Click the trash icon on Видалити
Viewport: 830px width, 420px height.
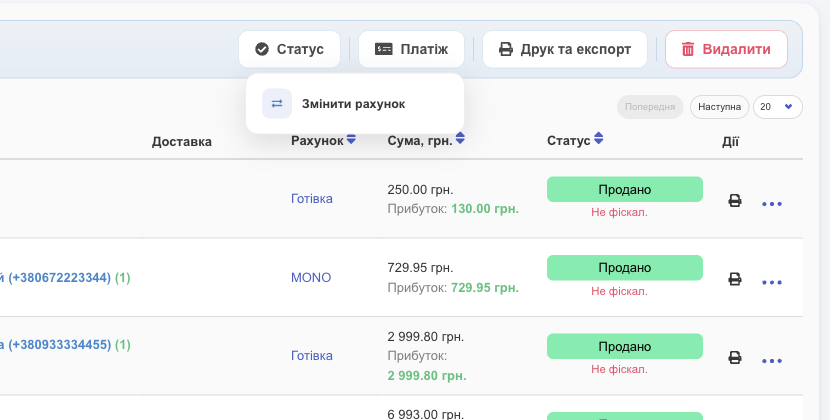tap(688, 49)
